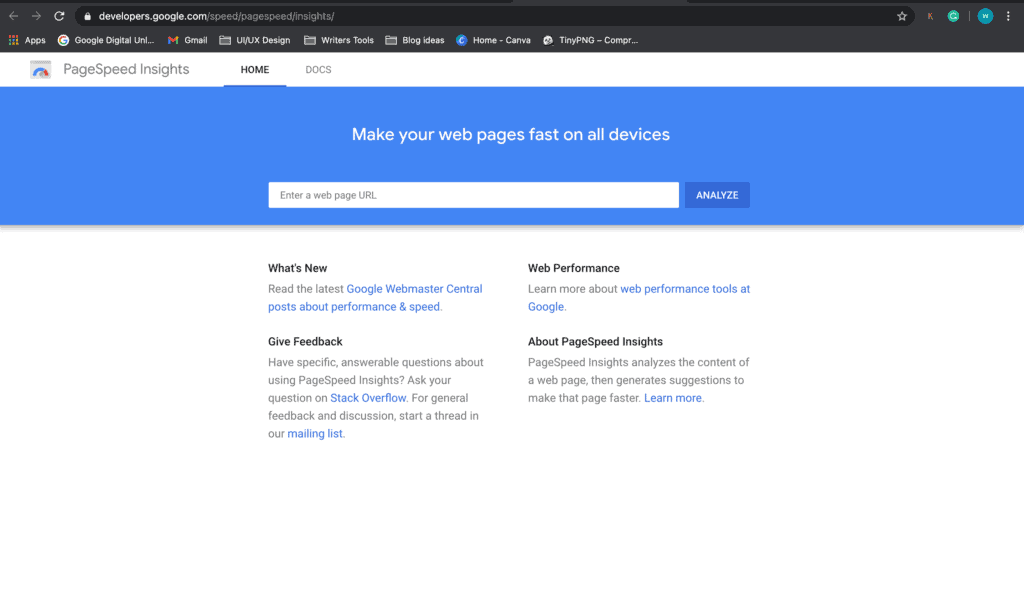Viewport: 1024px width, 615px height.
Task: Open Google Webmaster Central posts link
Action: click(375, 298)
